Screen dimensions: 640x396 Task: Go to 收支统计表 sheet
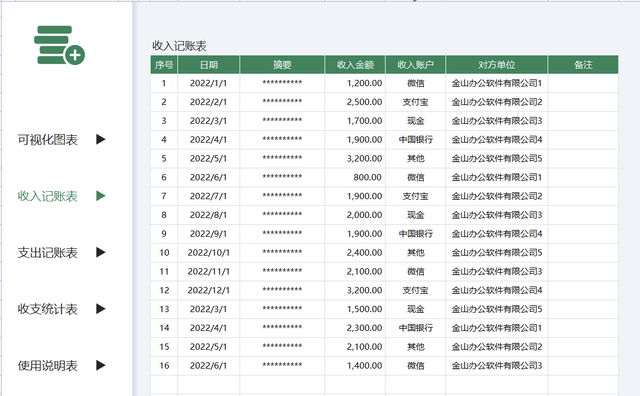point(47,309)
